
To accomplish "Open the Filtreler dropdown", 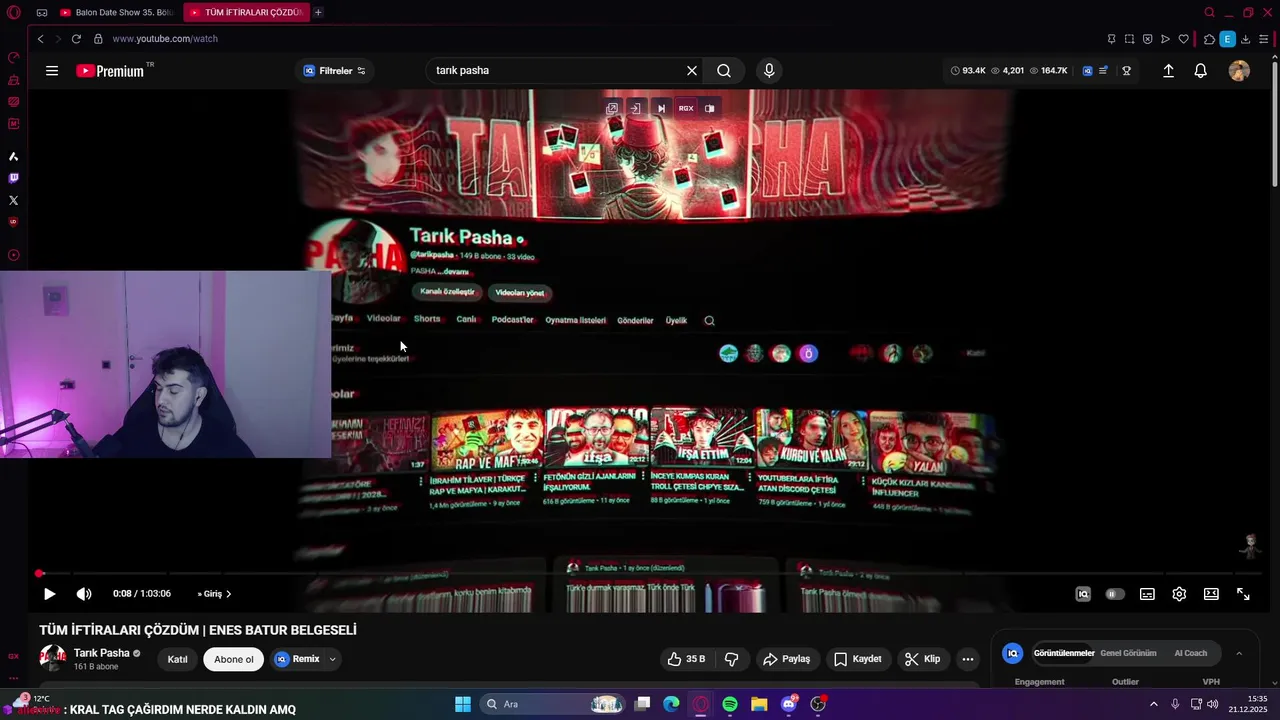I will click(335, 71).
